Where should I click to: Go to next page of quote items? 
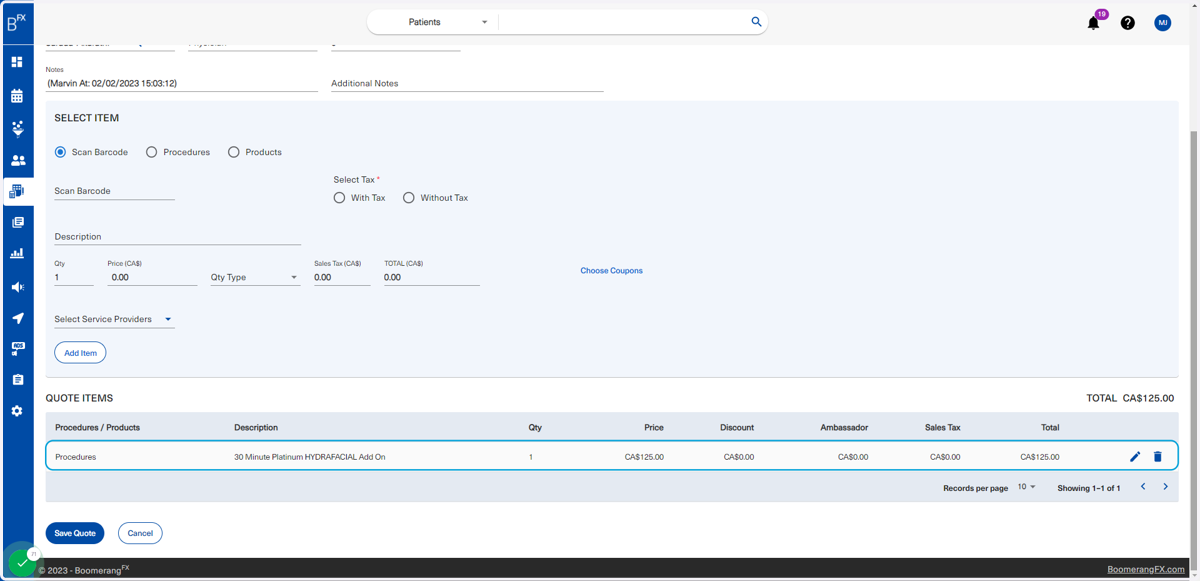(x=1165, y=487)
